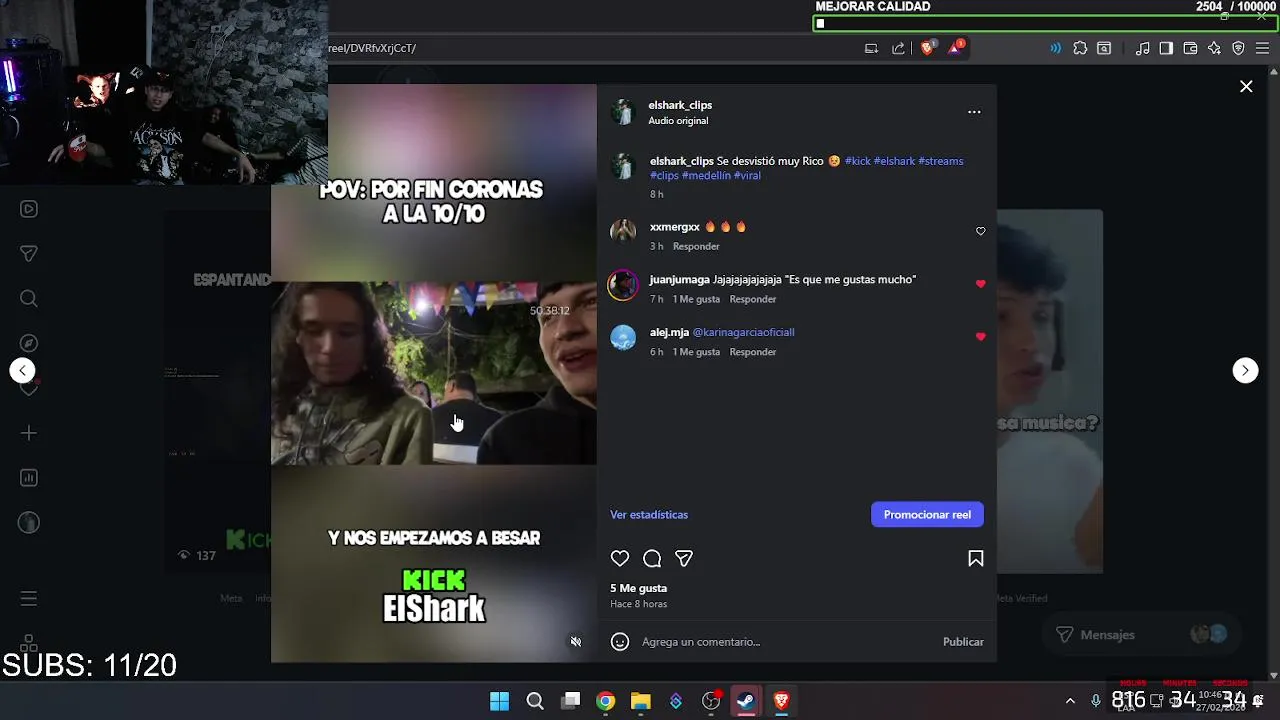Open the More hamburger menu in sidebar
The image size is (1280, 720).
pyautogui.click(x=29, y=599)
